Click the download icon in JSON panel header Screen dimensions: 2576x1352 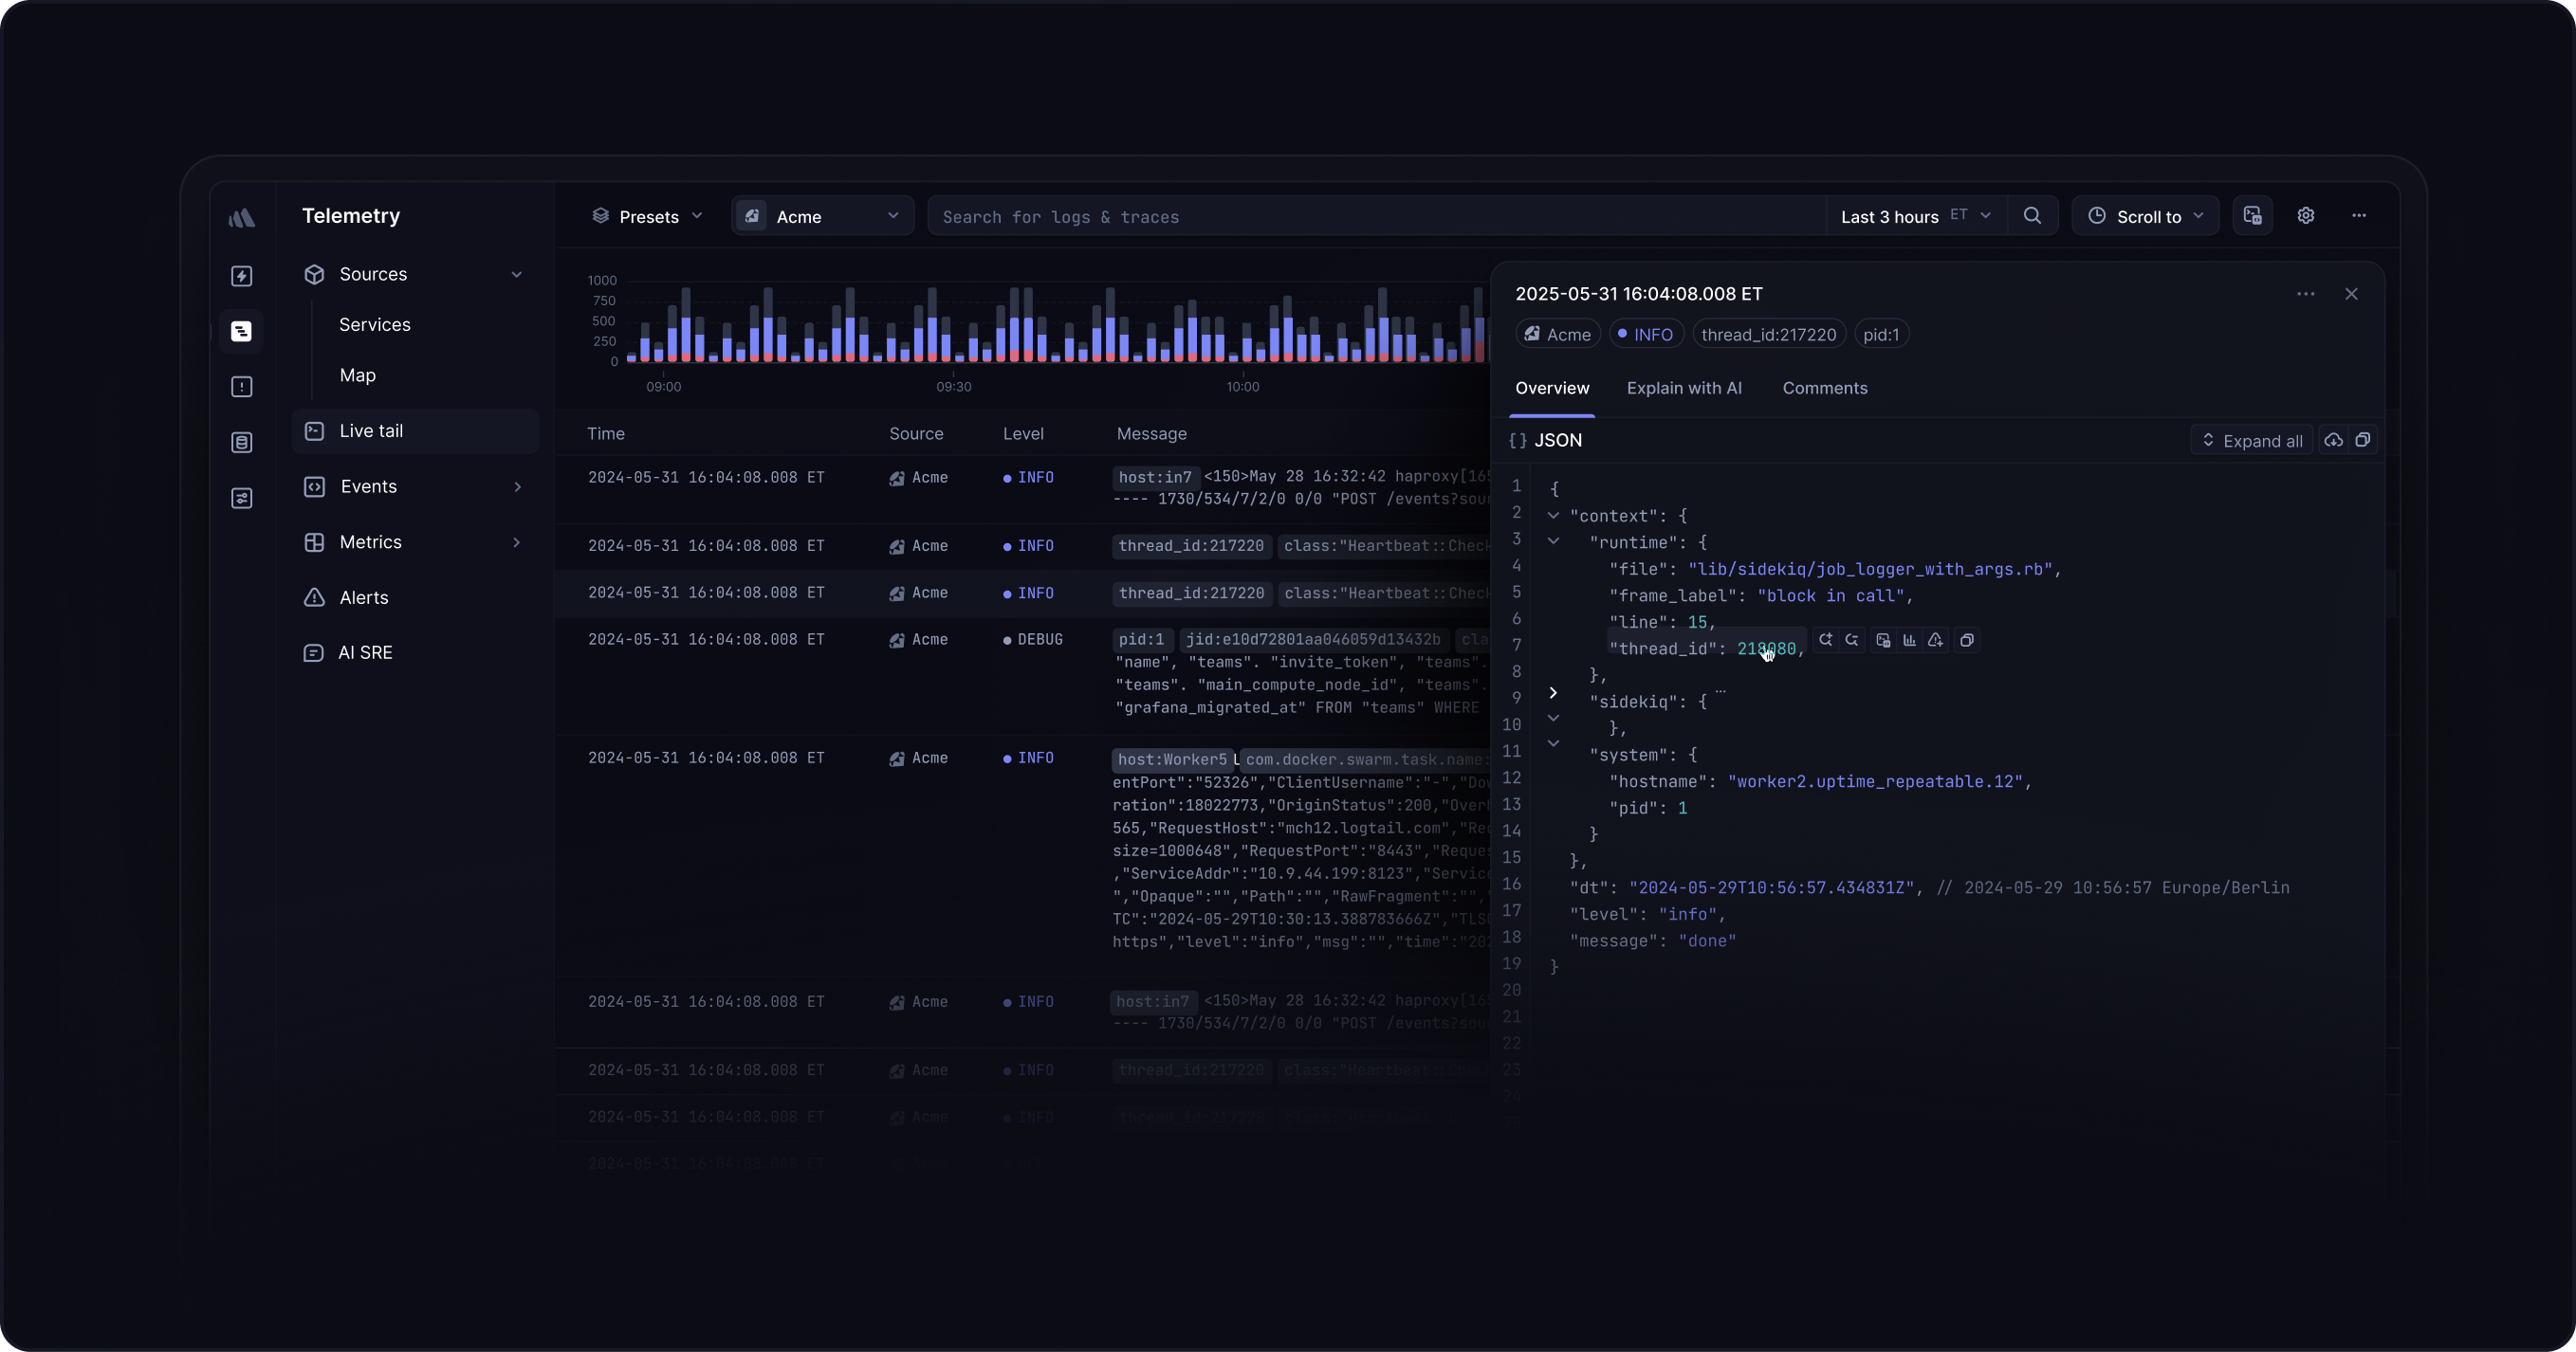tap(2333, 440)
